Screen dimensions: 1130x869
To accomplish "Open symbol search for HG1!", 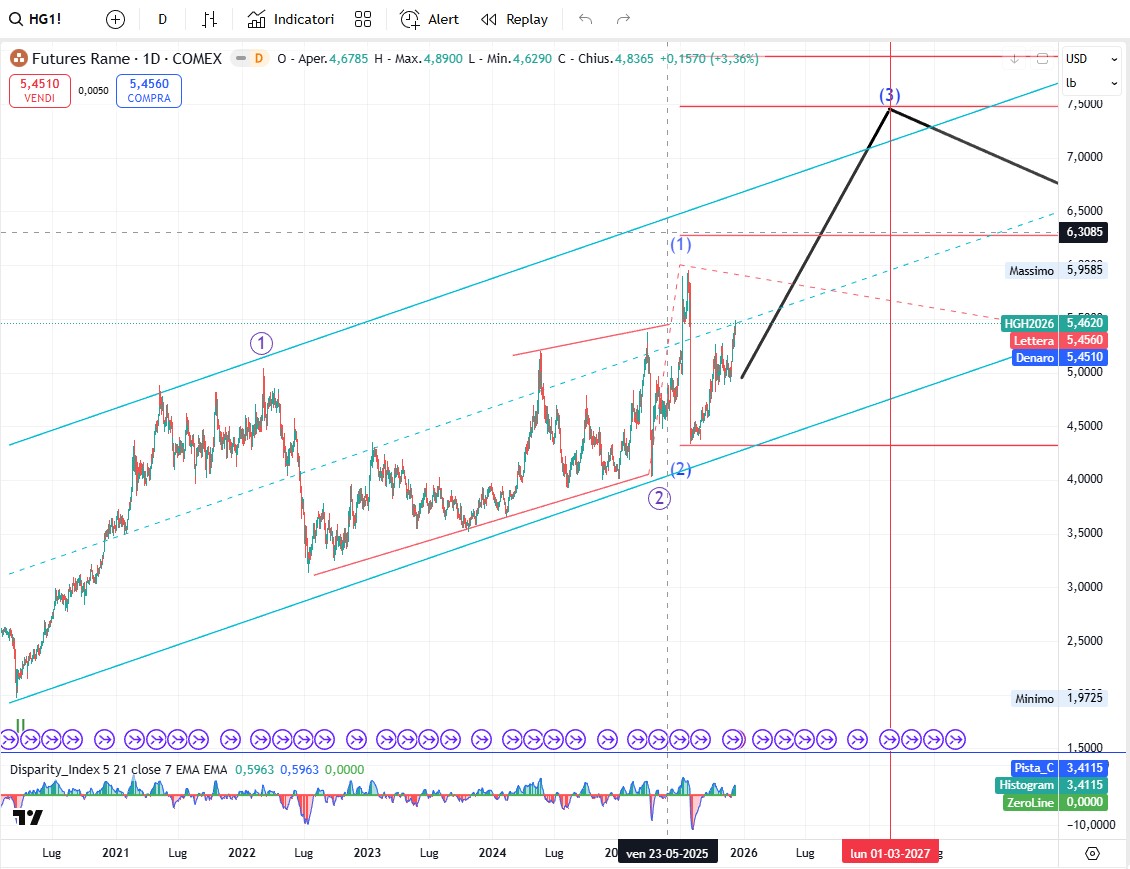I will [x=35, y=19].
